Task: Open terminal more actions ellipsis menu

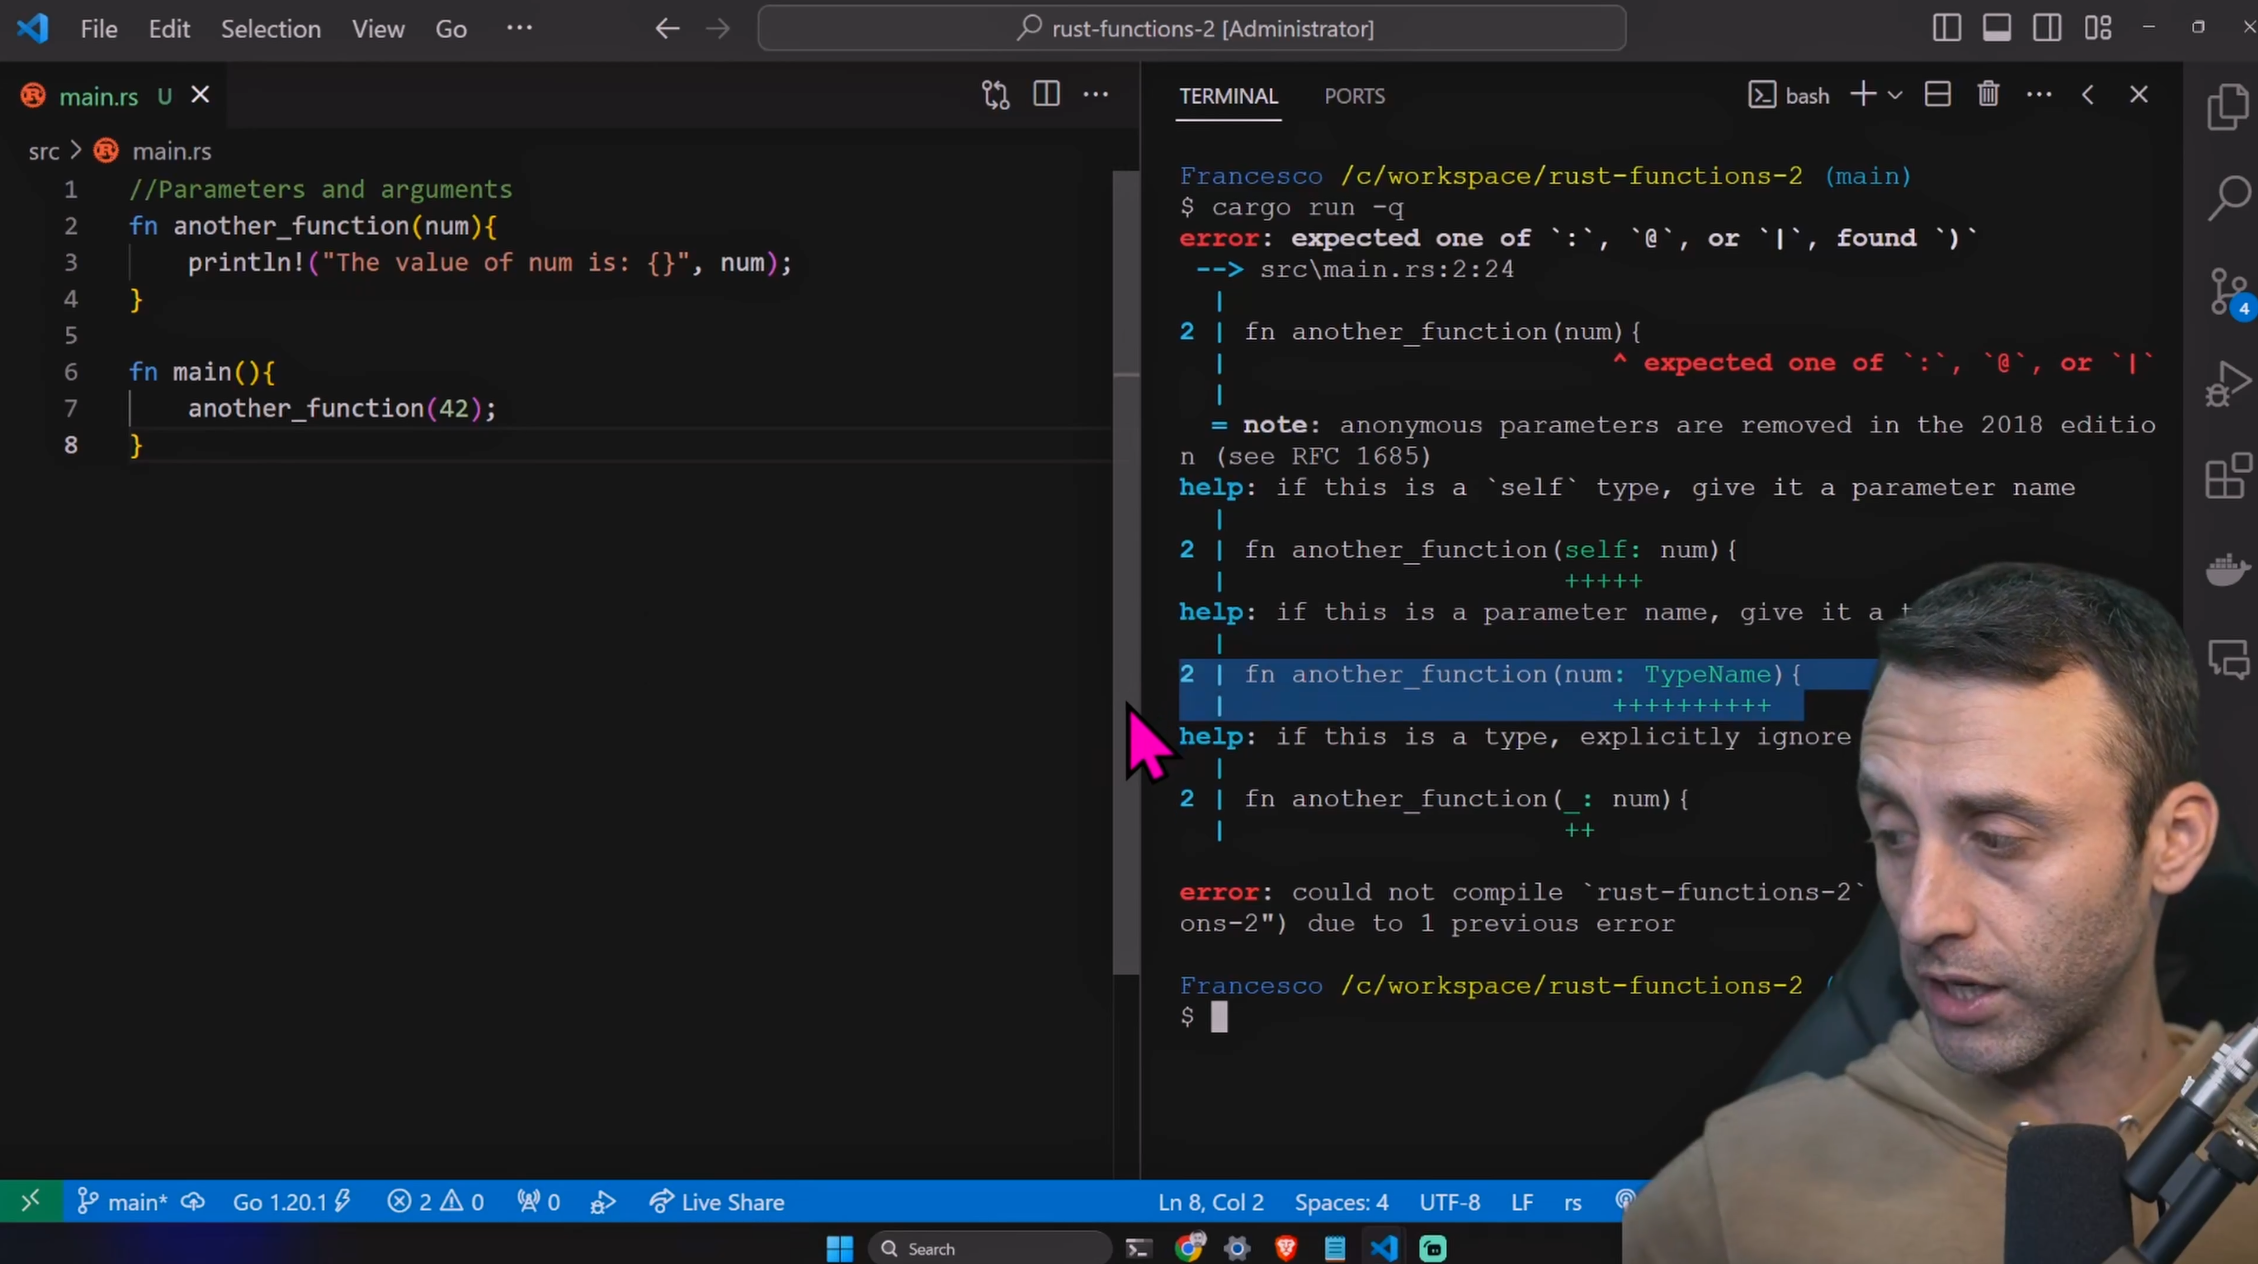Action: coord(2040,94)
